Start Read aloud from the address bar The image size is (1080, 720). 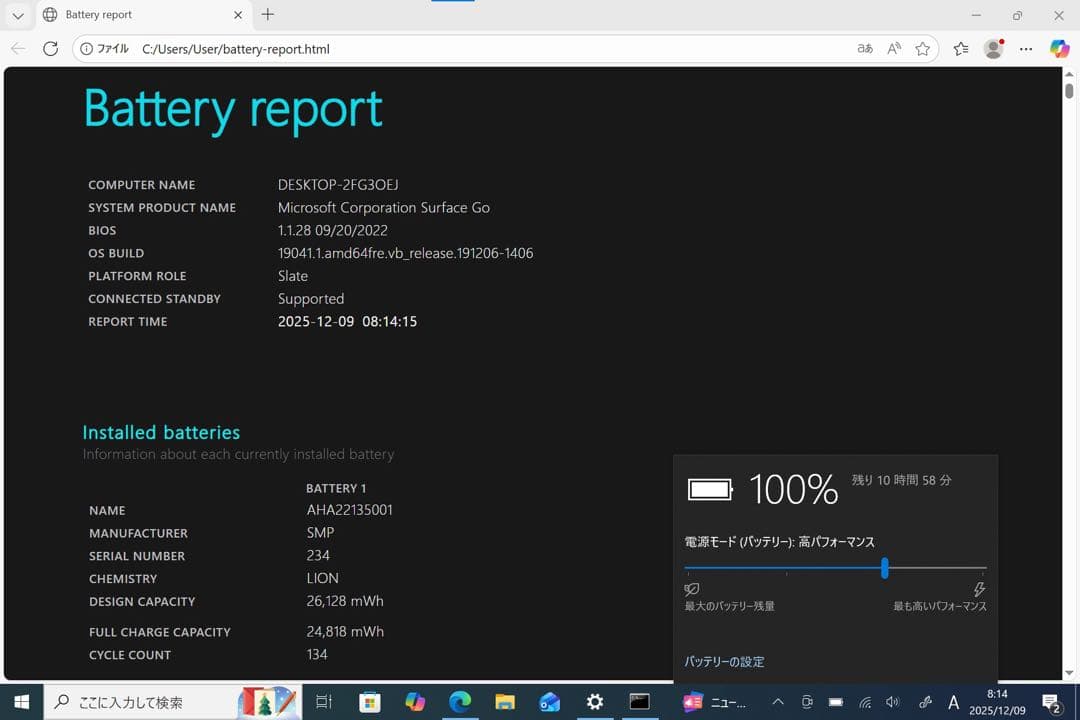pyautogui.click(x=894, y=49)
